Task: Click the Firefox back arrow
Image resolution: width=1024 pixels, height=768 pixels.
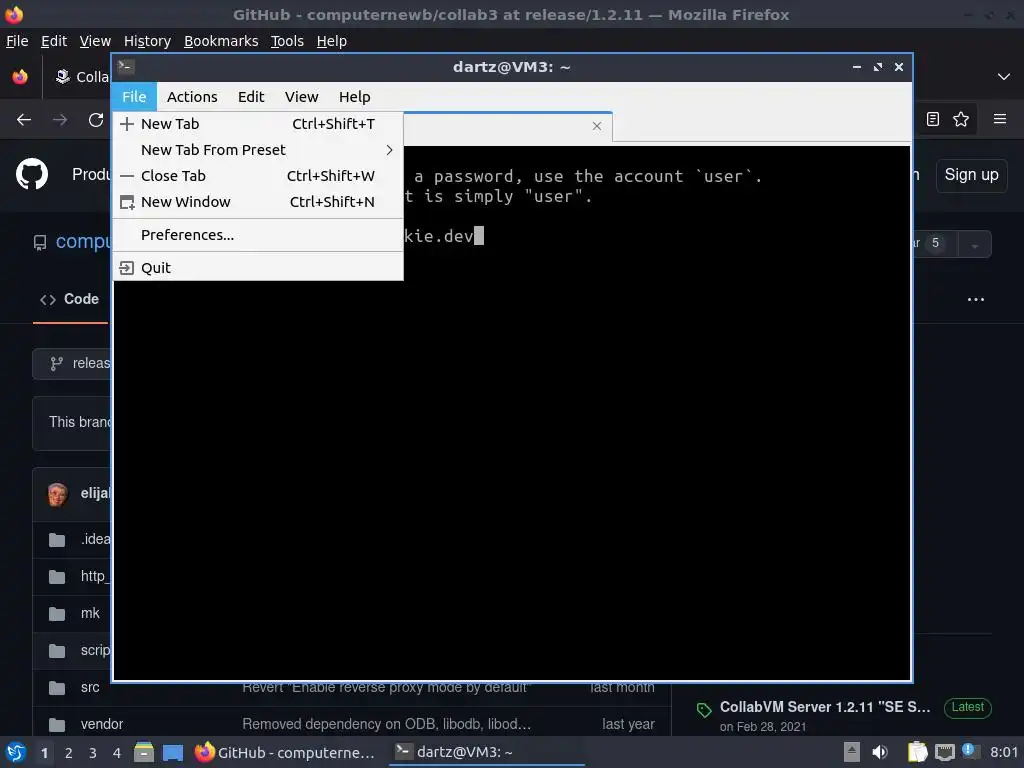Action: tap(24, 120)
